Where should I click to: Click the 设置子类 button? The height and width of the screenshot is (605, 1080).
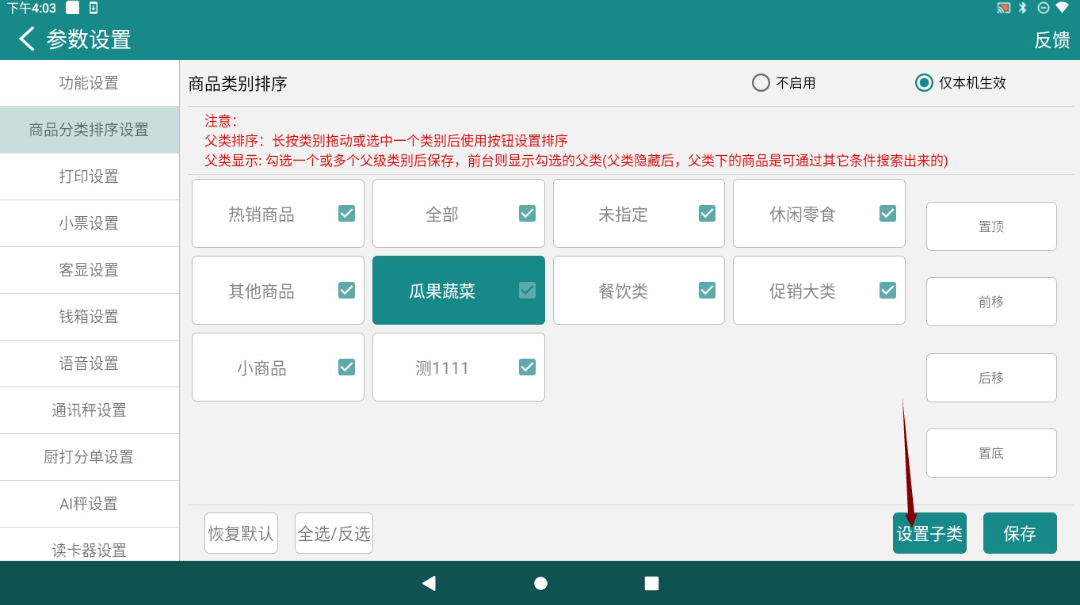[x=929, y=534]
